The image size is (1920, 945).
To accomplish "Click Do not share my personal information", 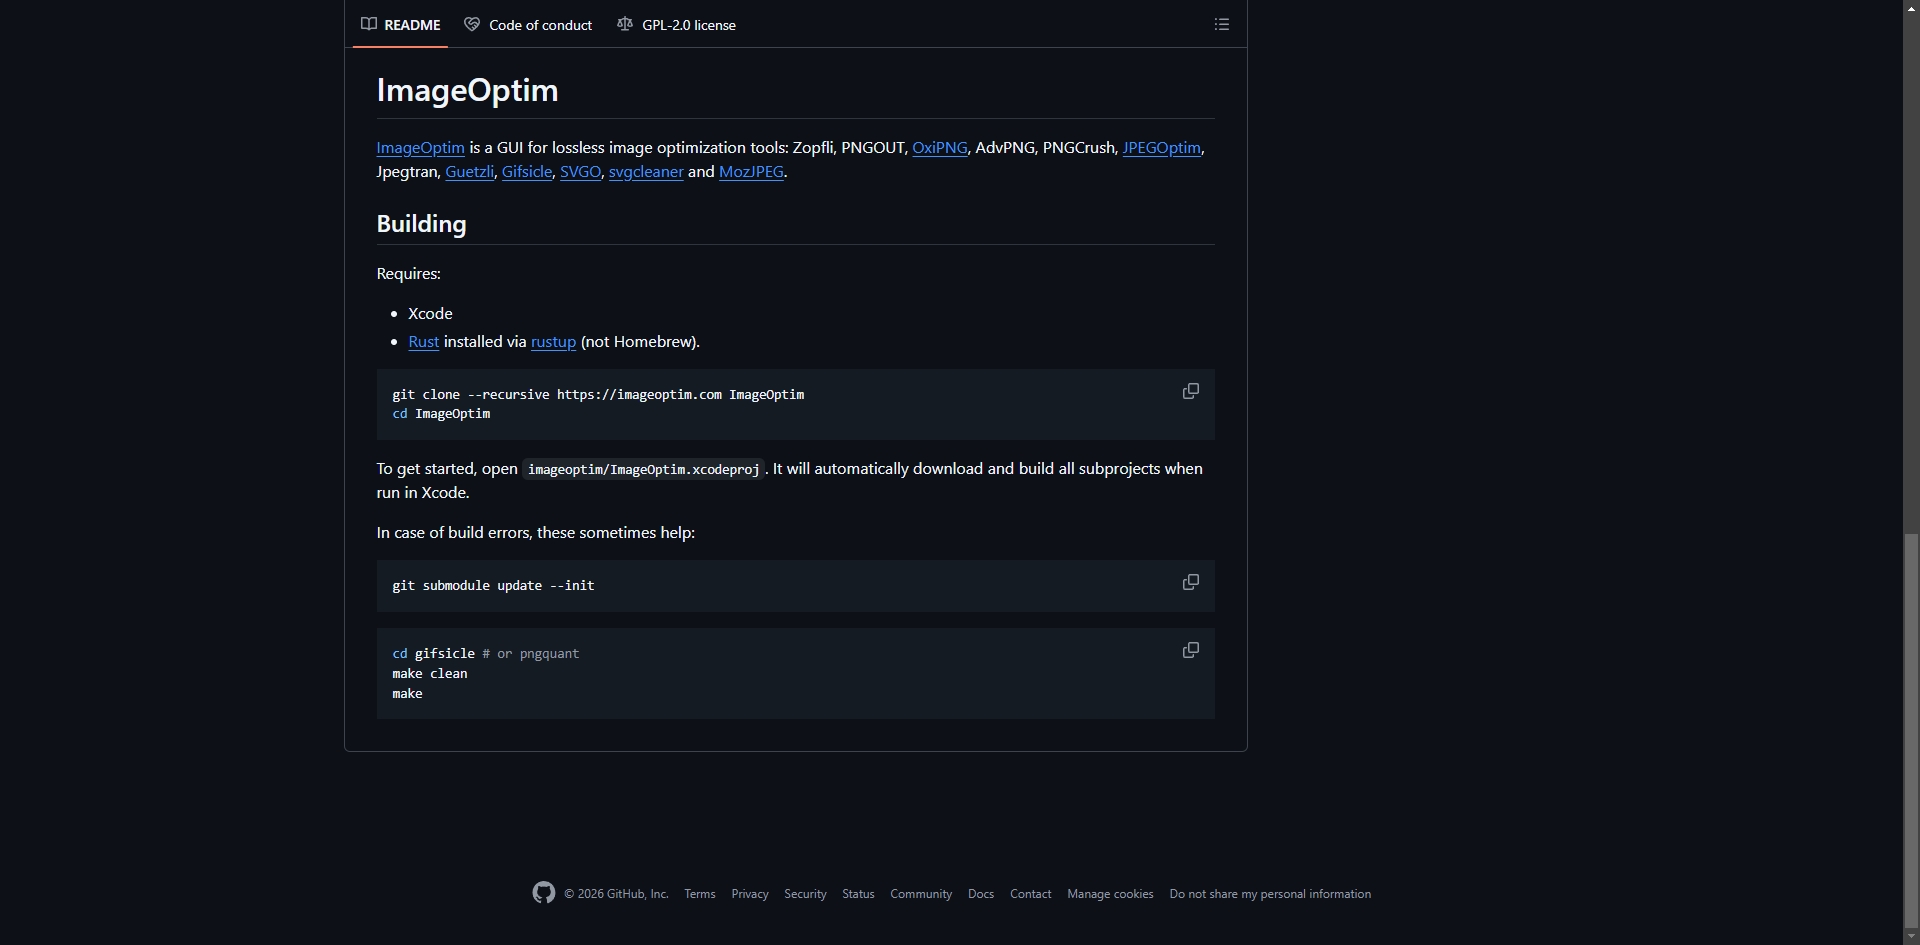I will (1270, 894).
